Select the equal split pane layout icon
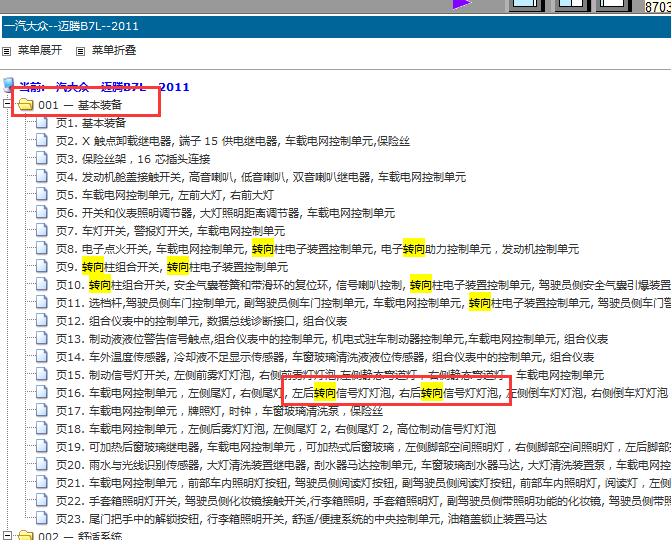The height and width of the screenshot is (540, 671). pos(572,4)
